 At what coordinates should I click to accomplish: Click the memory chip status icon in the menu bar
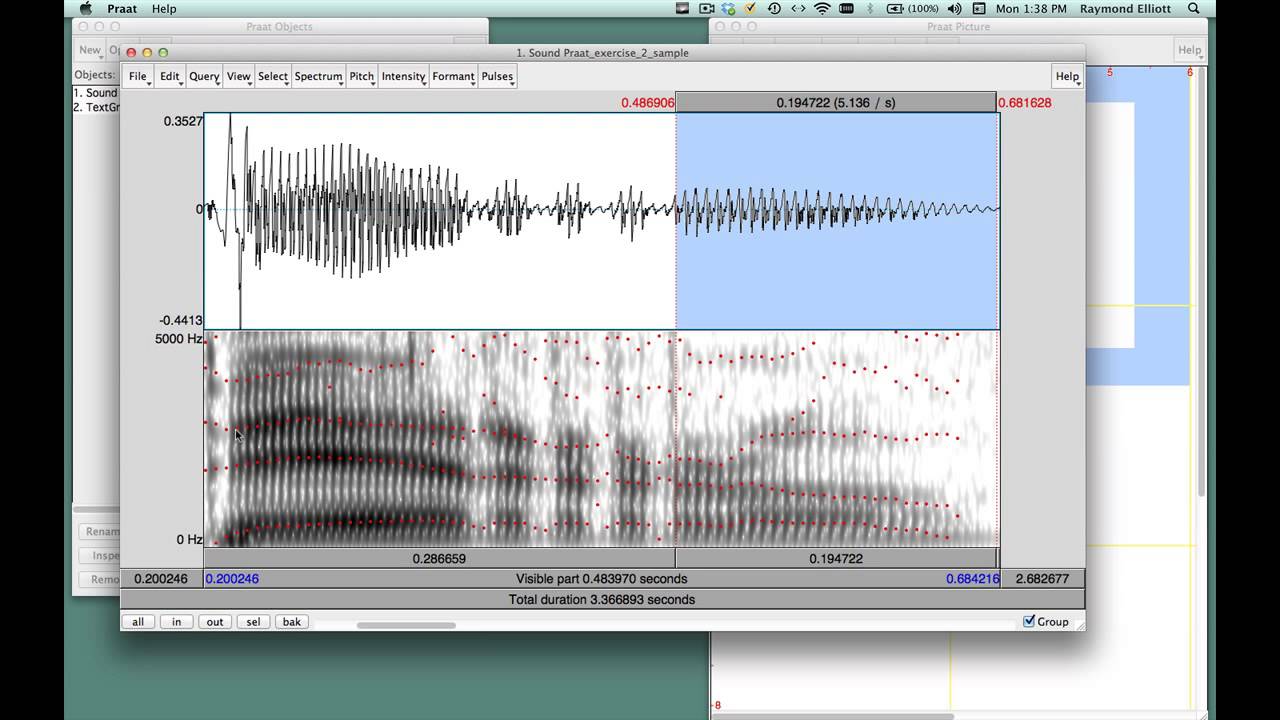846,8
